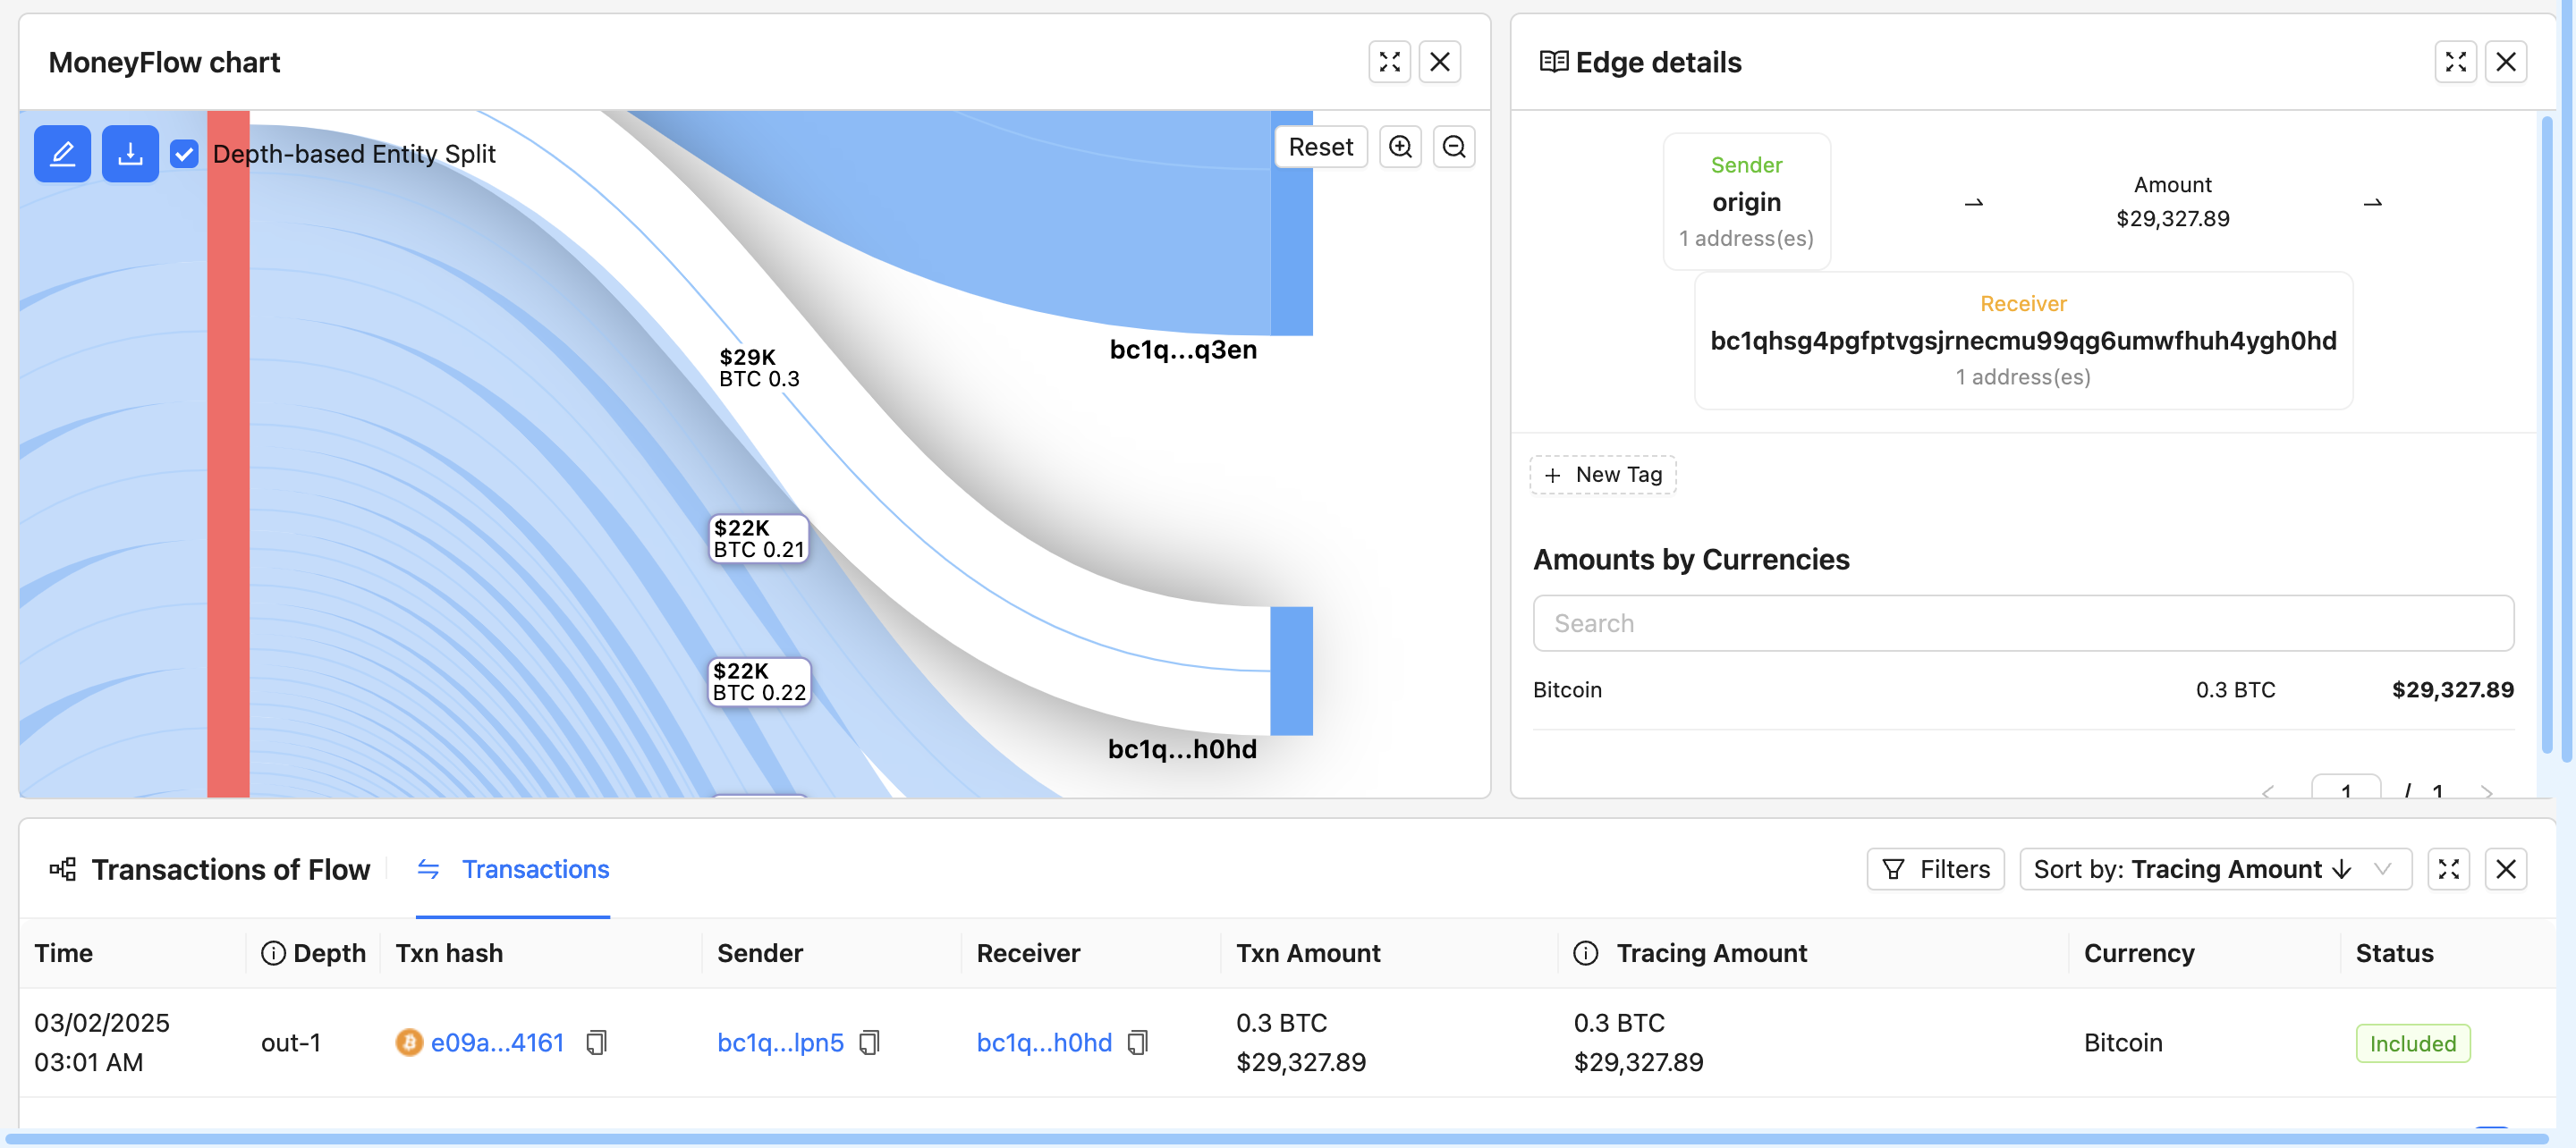The height and width of the screenshot is (1148, 2576).
Task: Open the Filters button
Action: tap(1935, 868)
